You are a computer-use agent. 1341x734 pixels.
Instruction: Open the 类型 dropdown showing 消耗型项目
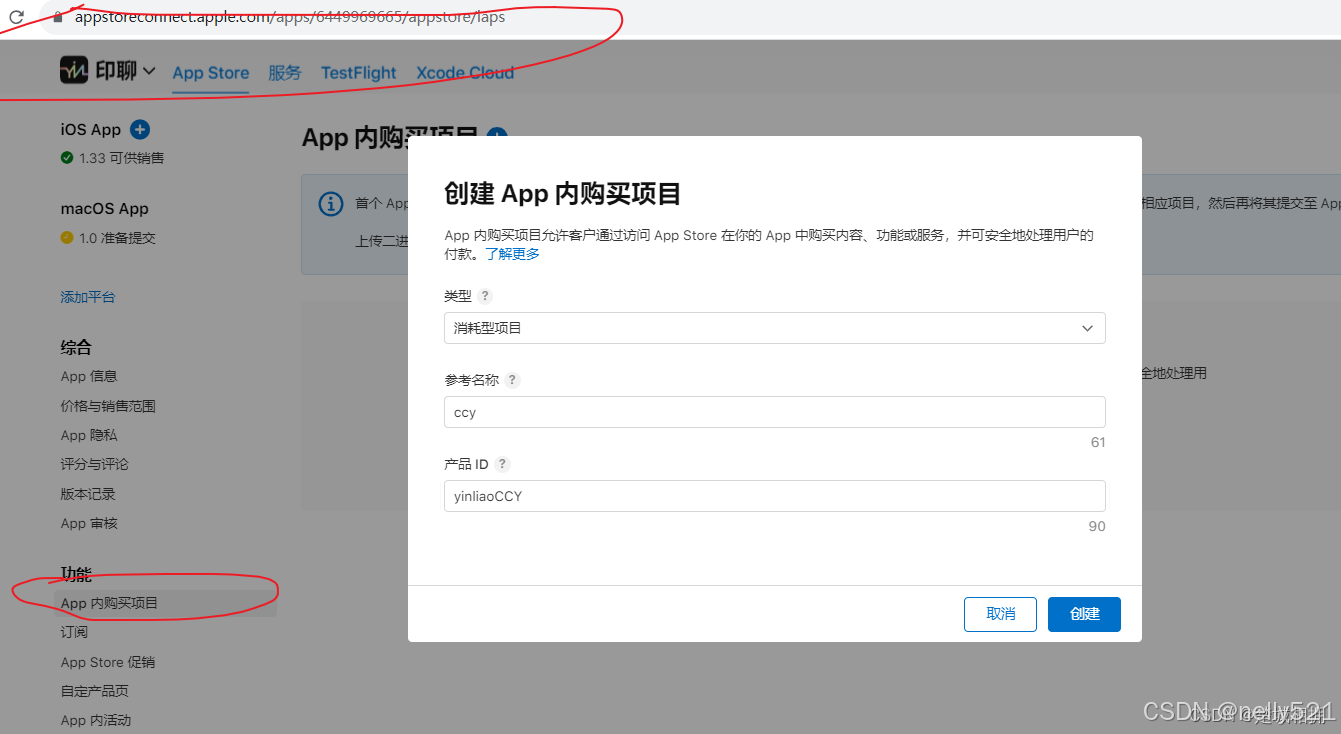pyautogui.click(x=774, y=328)
